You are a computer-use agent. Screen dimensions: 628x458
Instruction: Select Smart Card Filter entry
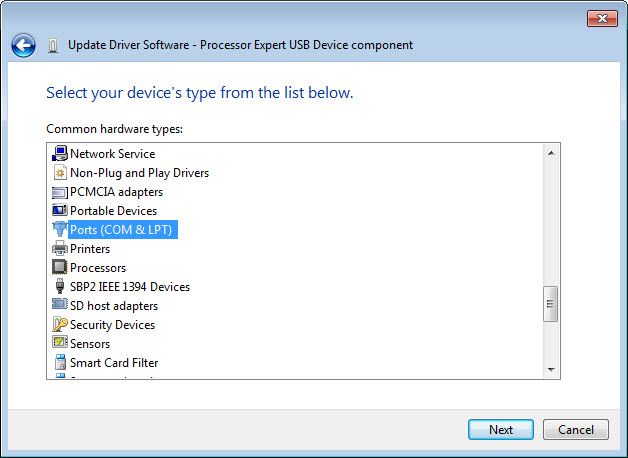pos(114,362)
